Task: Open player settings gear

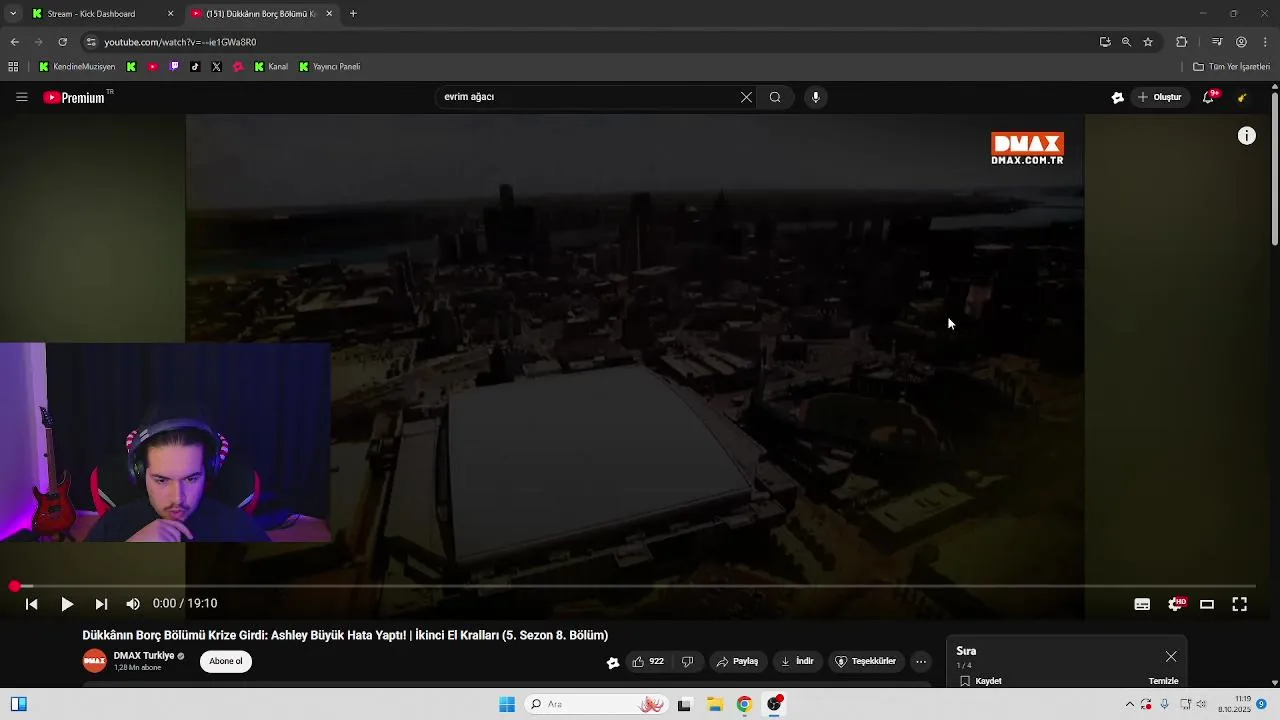Action: pos(1176,604)
